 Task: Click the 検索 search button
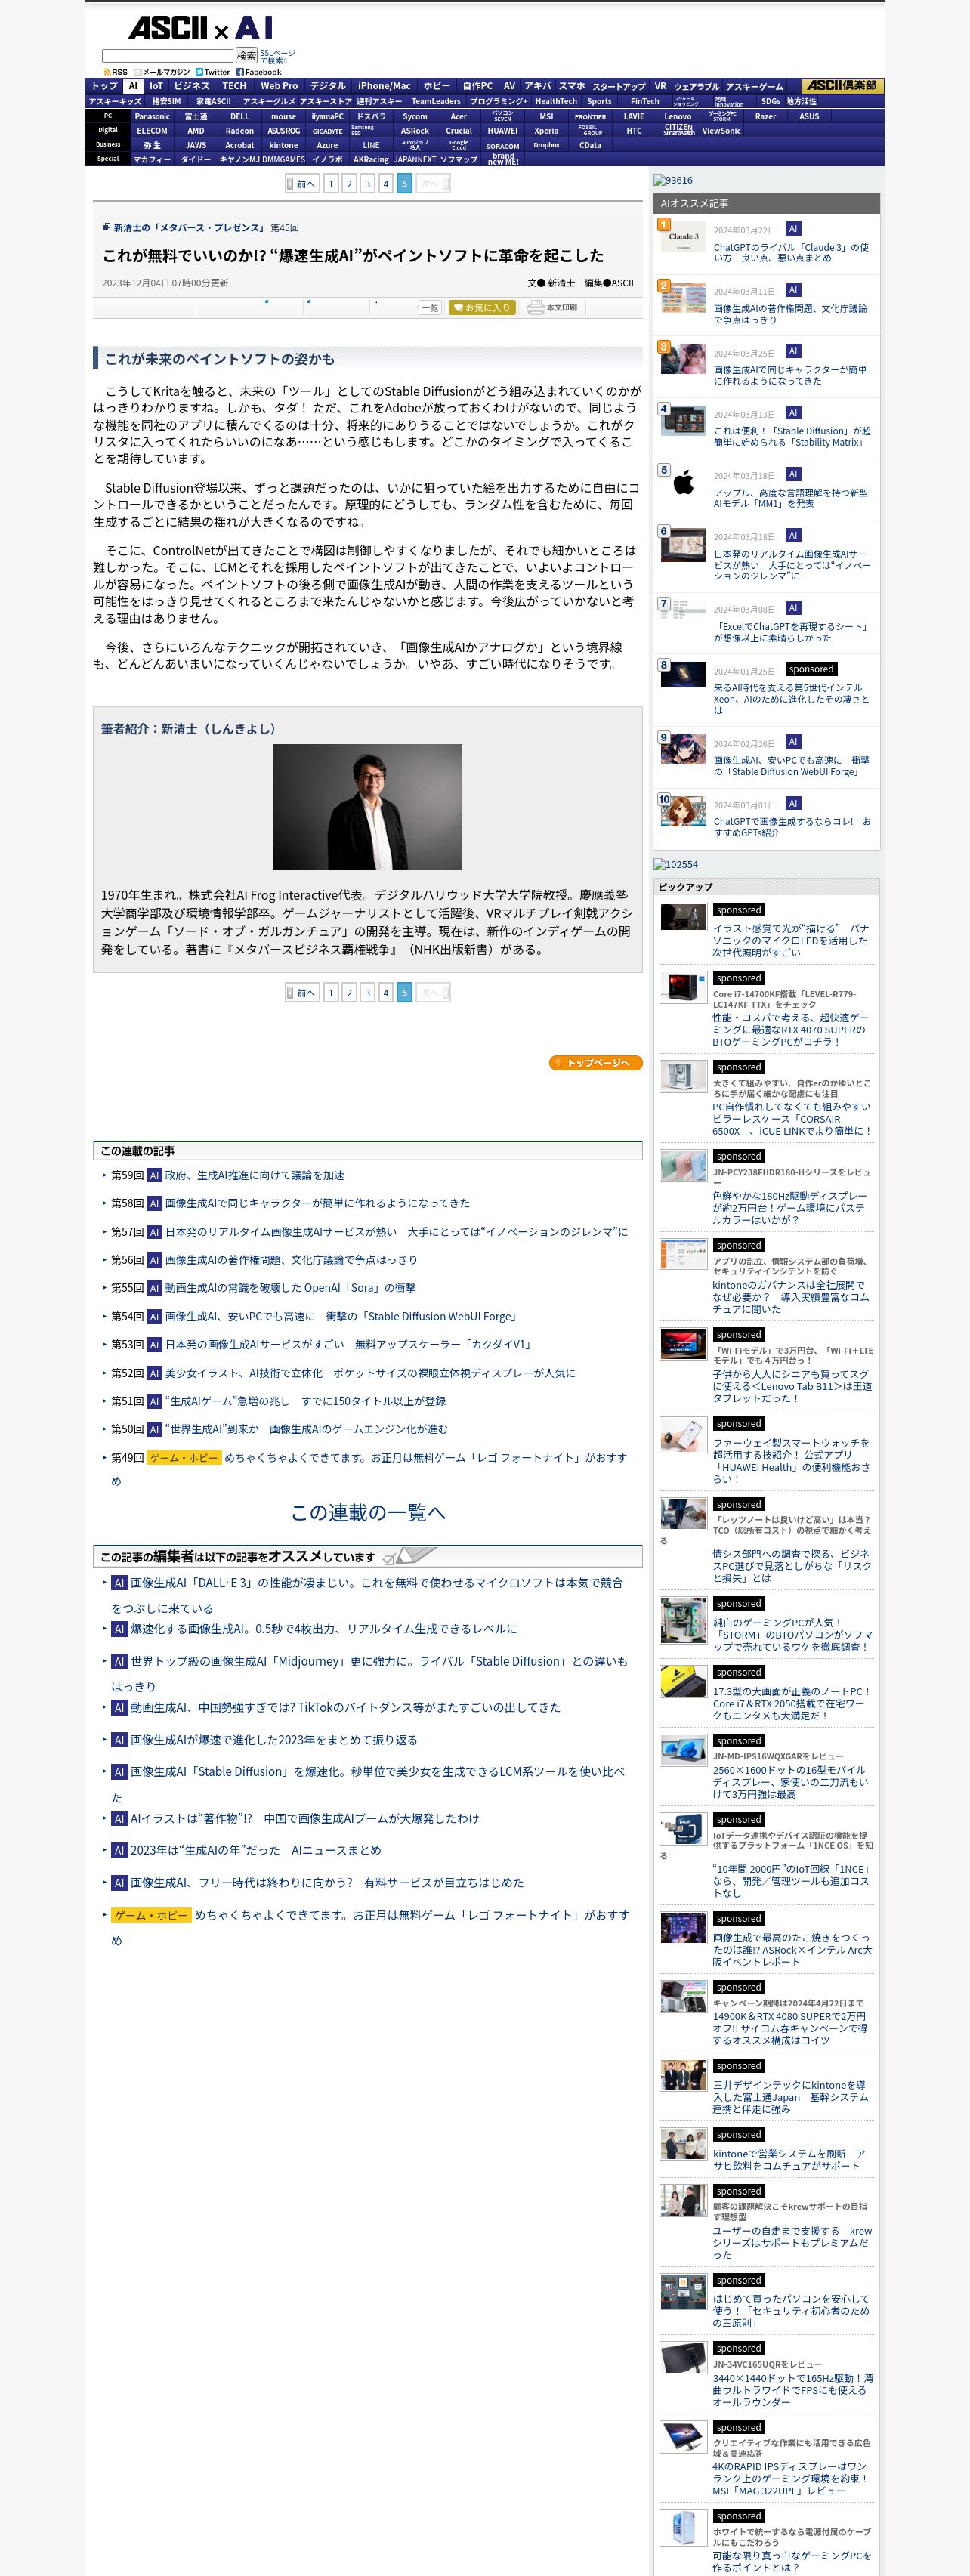pyautogui.click(x=246, y=56)
